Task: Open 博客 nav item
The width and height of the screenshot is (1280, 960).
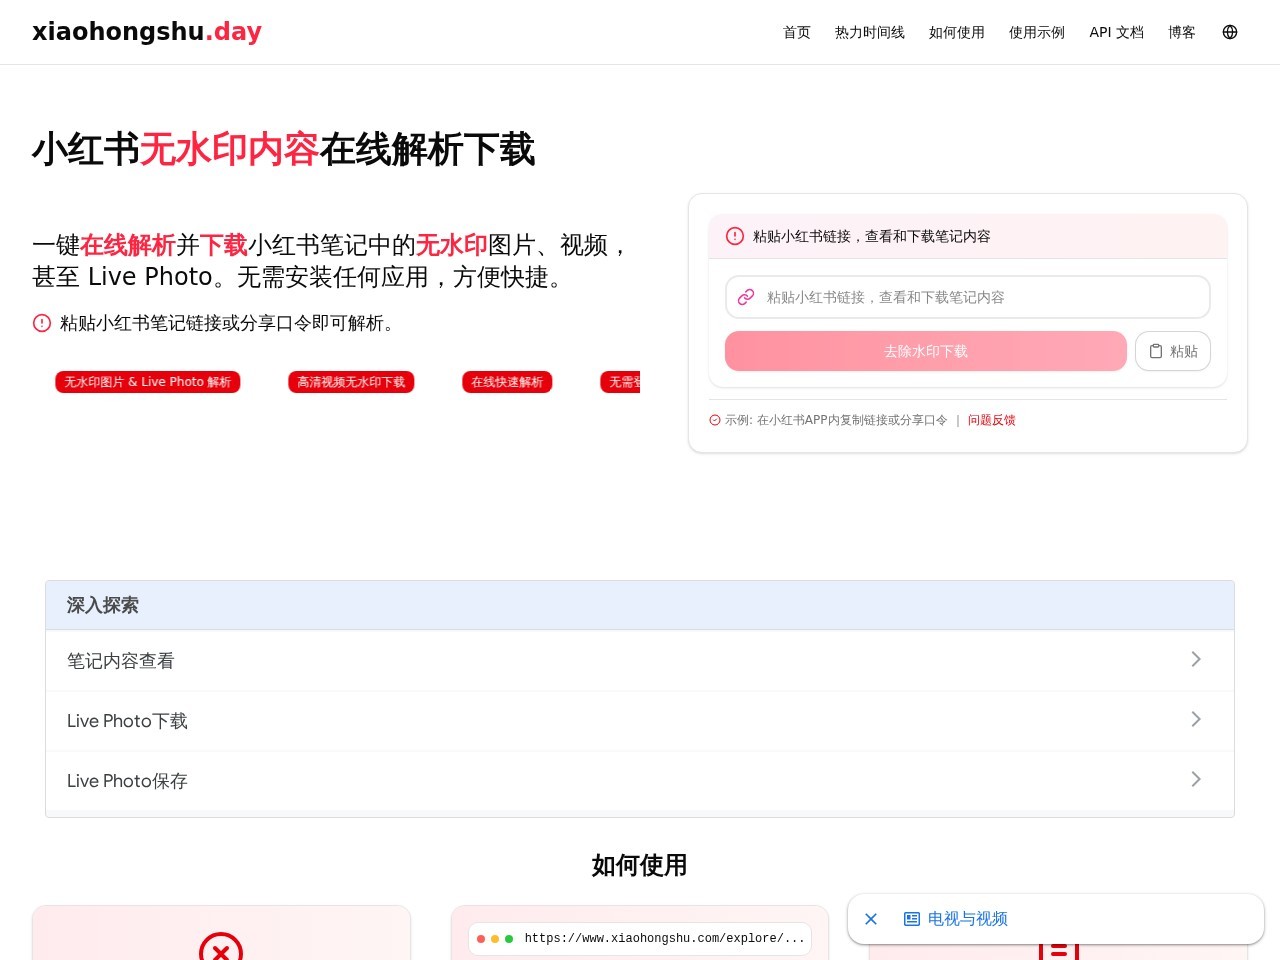Action: 1182,32
